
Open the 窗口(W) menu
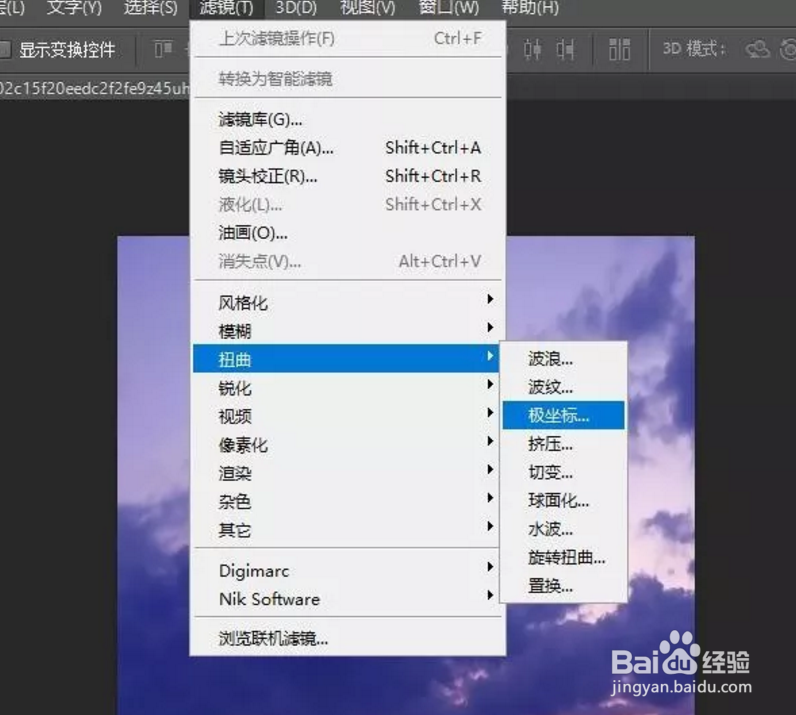[449, 8]
